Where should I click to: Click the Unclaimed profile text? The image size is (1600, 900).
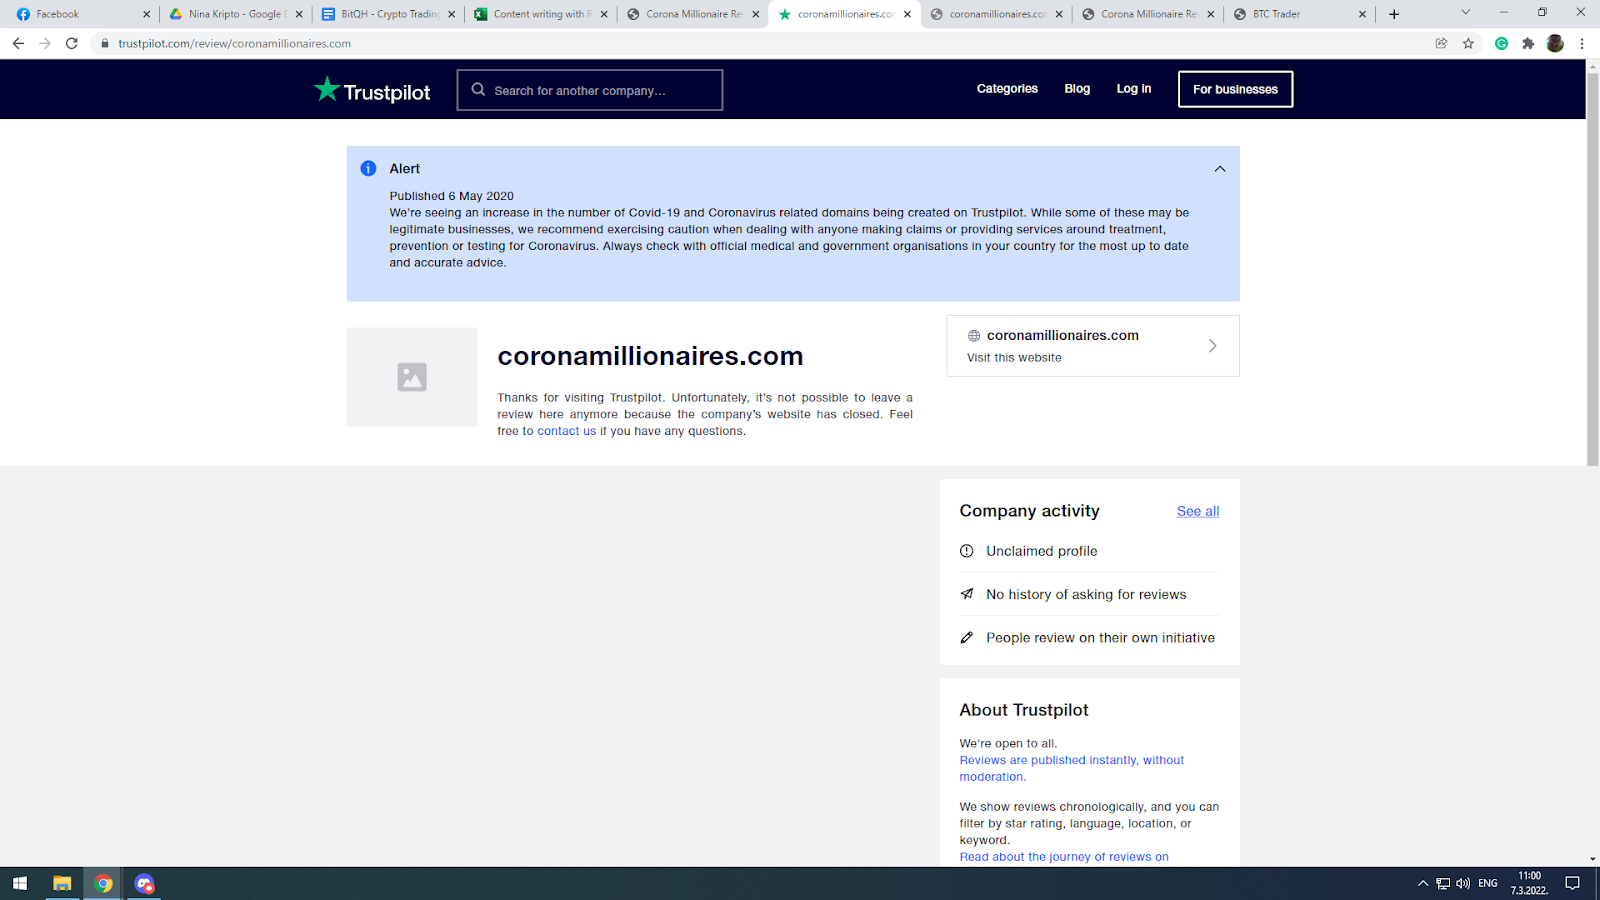pos(1041,551)
